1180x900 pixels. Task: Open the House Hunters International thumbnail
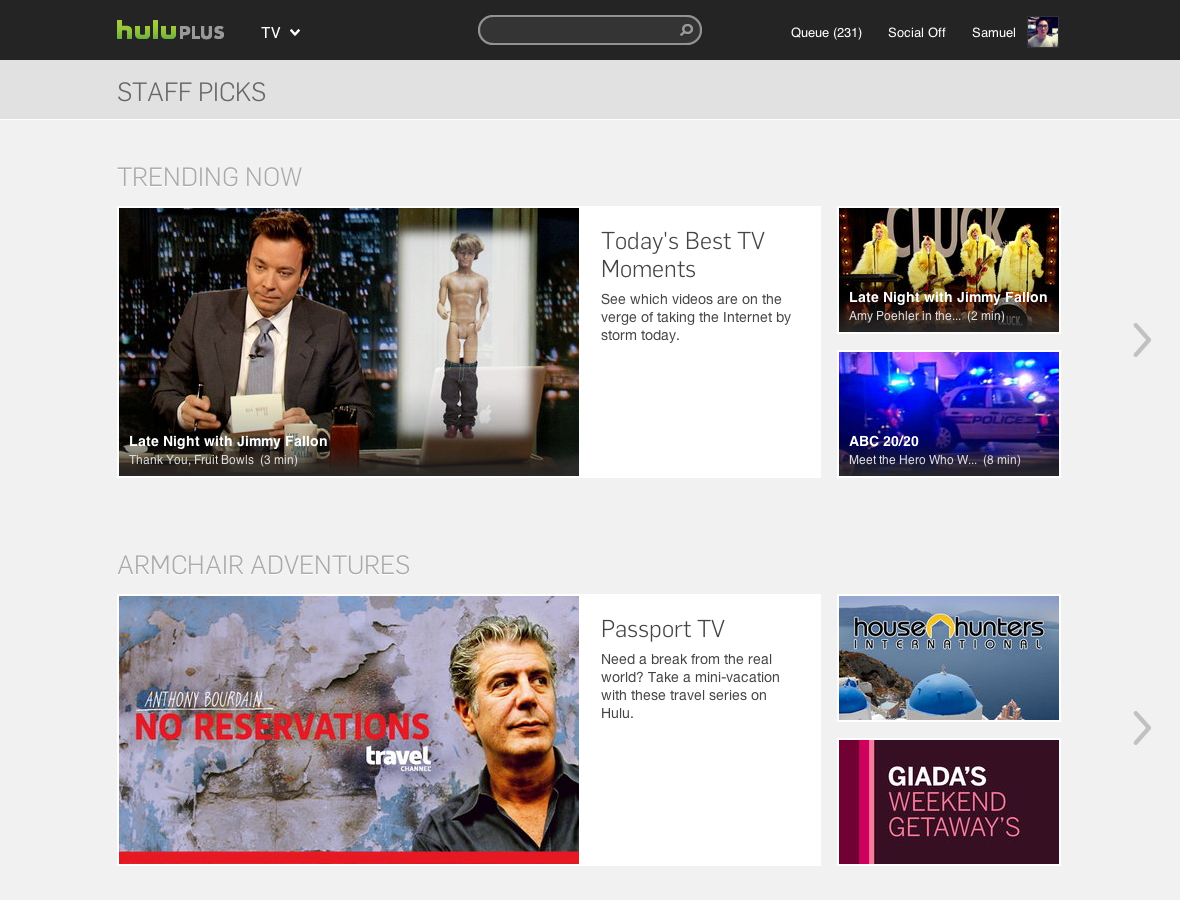(x=949, y=658)
